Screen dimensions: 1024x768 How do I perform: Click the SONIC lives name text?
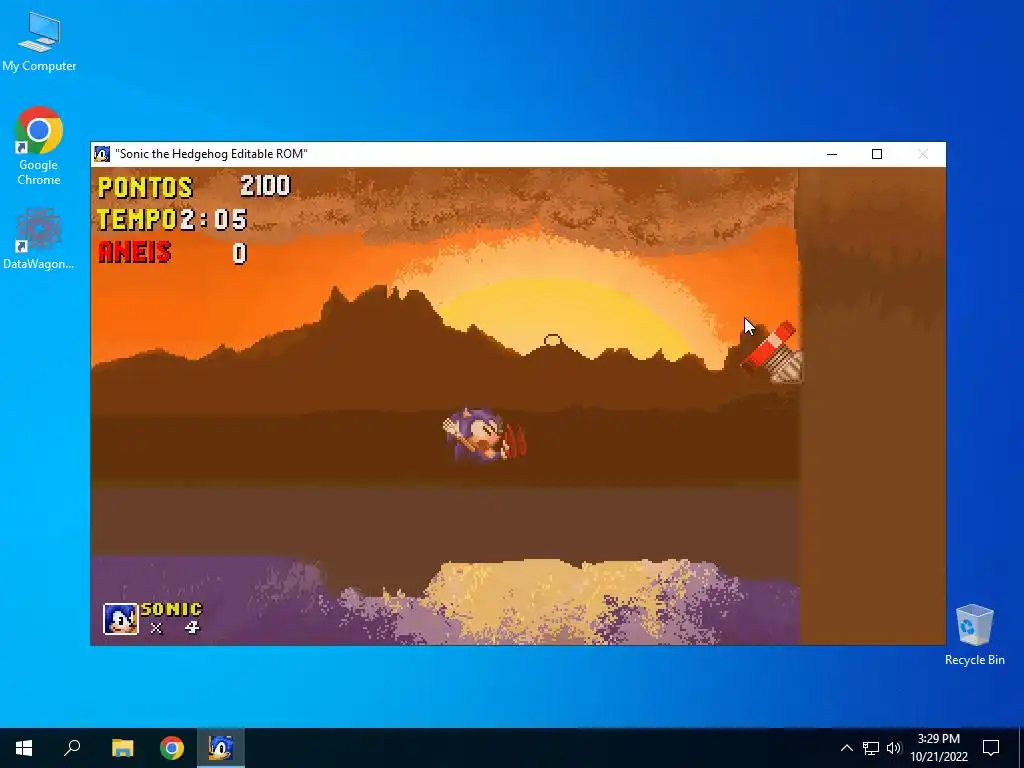pos(172,609)
